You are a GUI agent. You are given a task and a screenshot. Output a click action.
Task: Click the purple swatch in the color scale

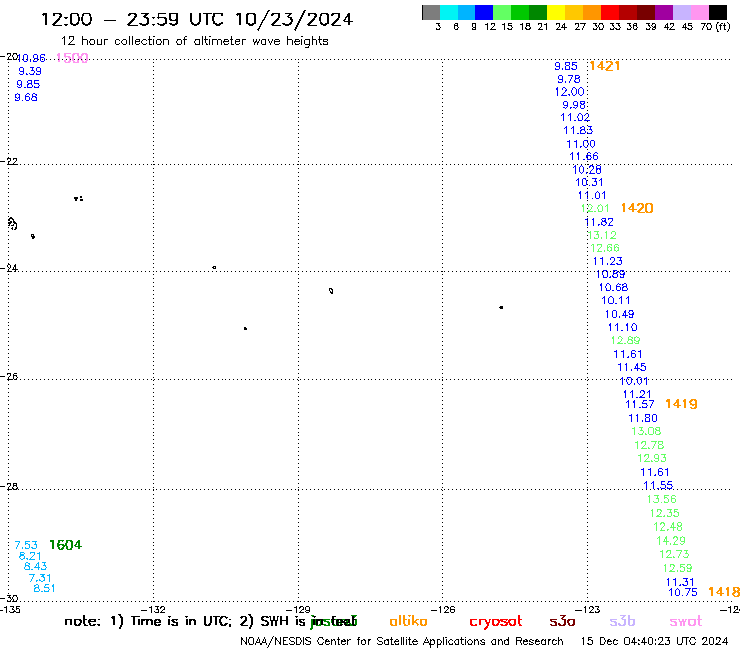coord(664,12)
